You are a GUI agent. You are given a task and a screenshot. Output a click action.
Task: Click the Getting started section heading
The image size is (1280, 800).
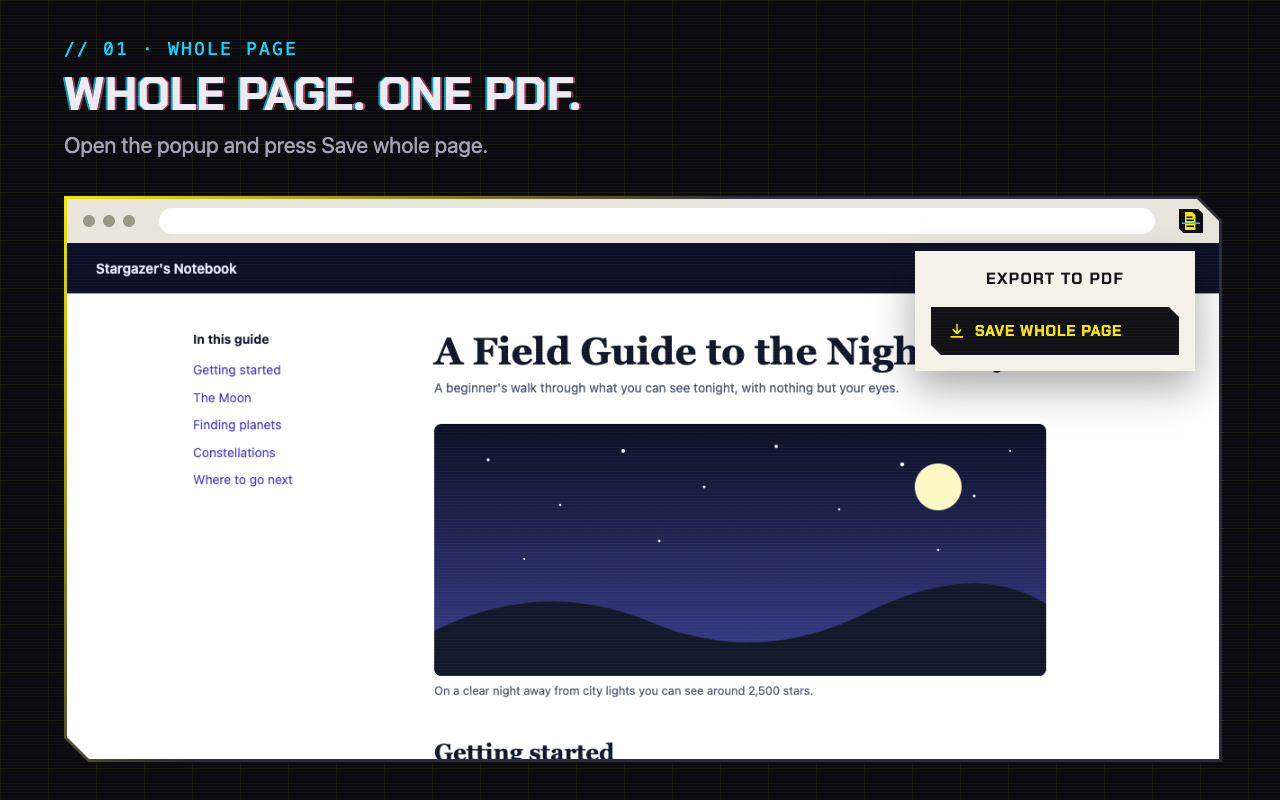point(524,751)
